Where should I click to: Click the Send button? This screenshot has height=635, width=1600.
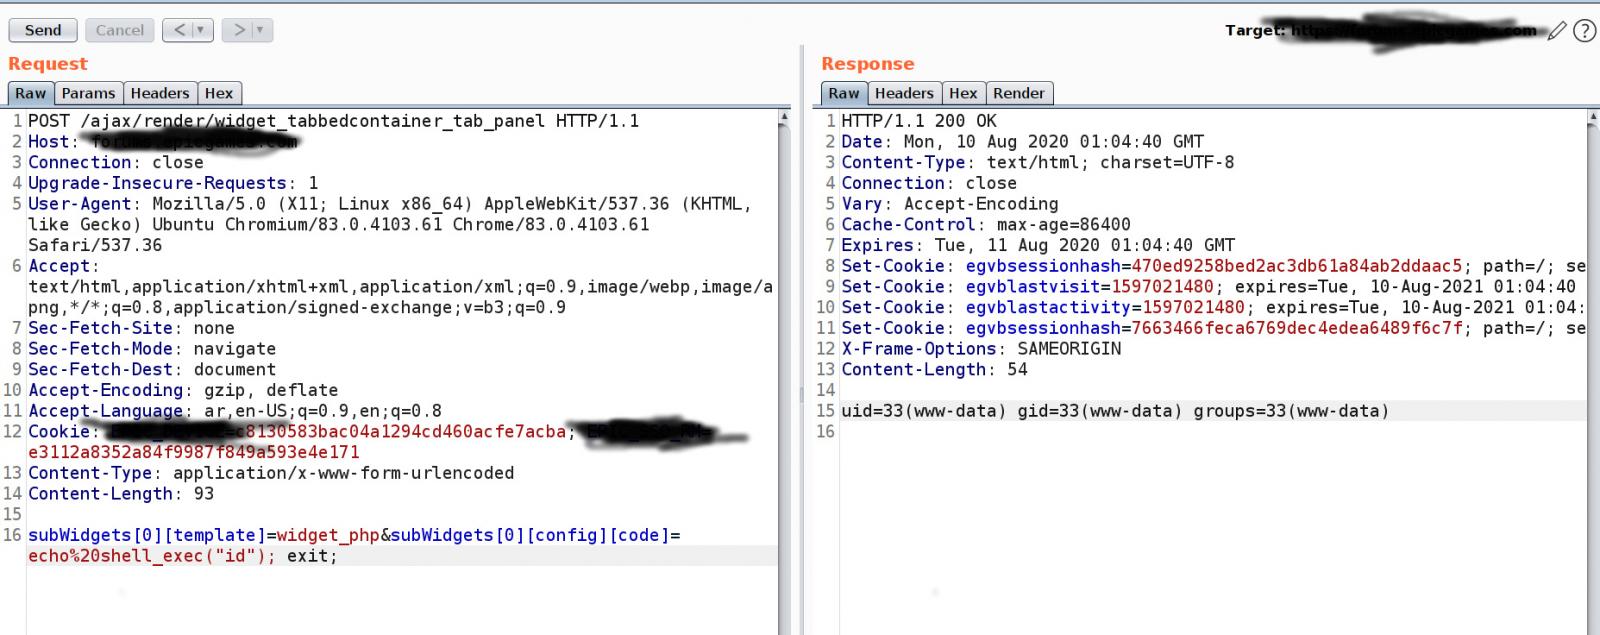pyautogui.click(x=43, y=30)
